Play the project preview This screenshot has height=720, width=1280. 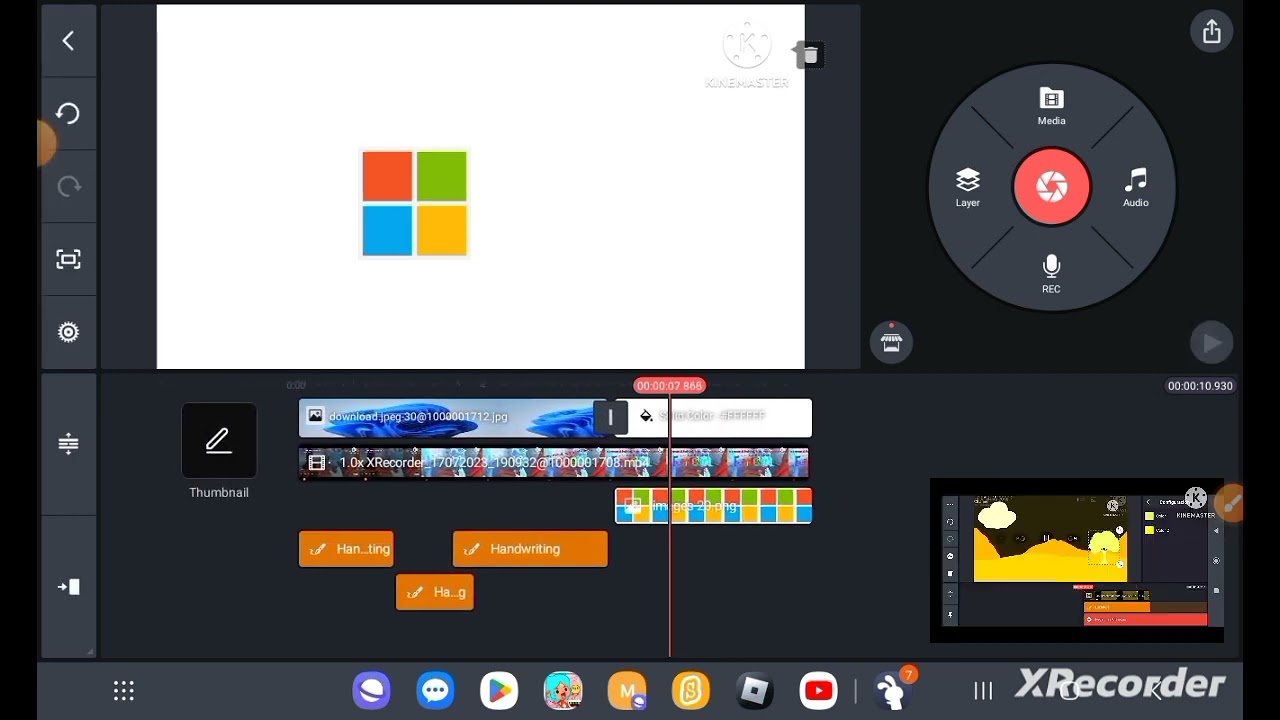[1212, 343]
